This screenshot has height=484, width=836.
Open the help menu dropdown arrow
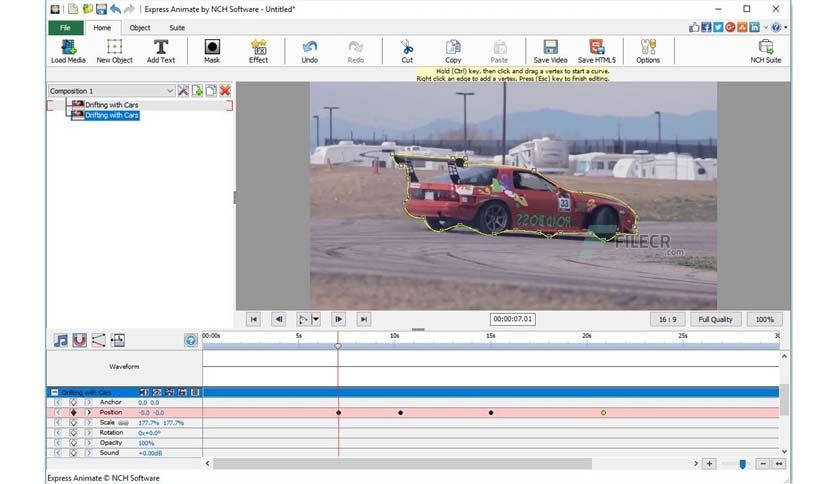(785, 27)
